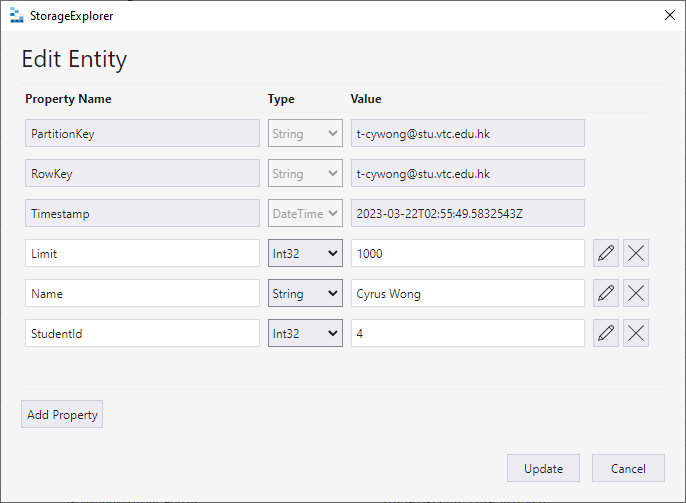Click the Limit value field showing 1000
Viewport: 686px width, 503px height.
(467, 253)
